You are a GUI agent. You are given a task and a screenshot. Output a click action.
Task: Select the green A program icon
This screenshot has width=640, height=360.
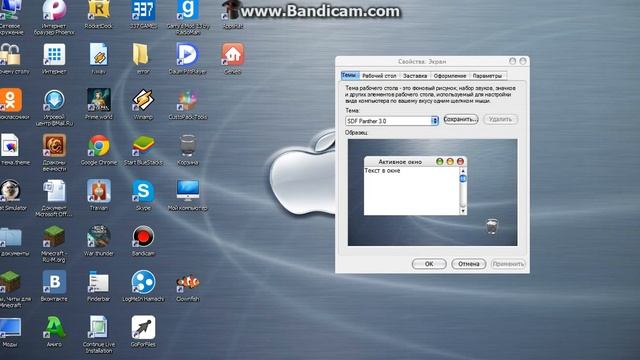click(x=54, y=328)
